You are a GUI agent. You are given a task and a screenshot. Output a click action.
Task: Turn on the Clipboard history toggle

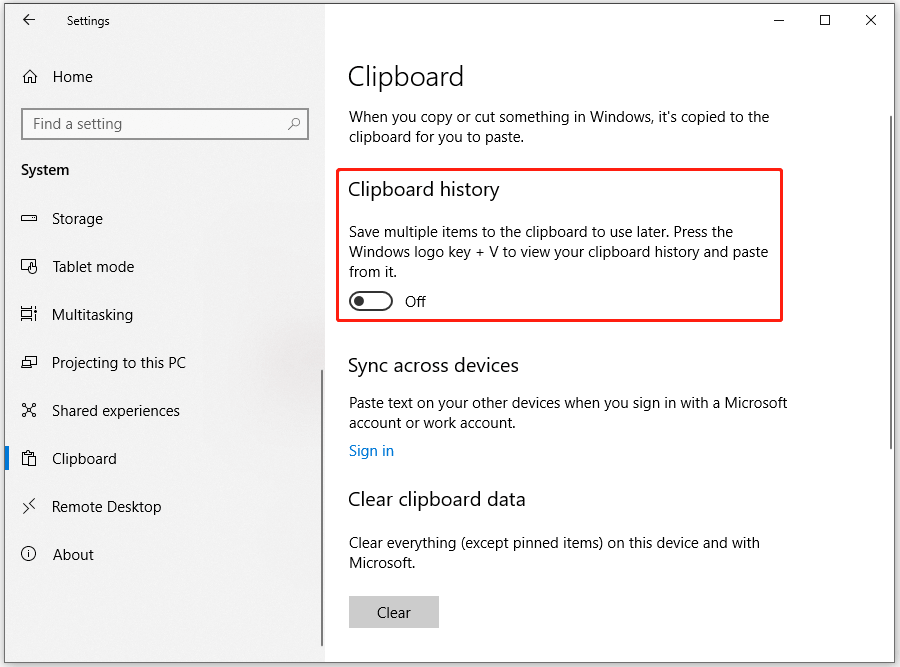[371, 301]
